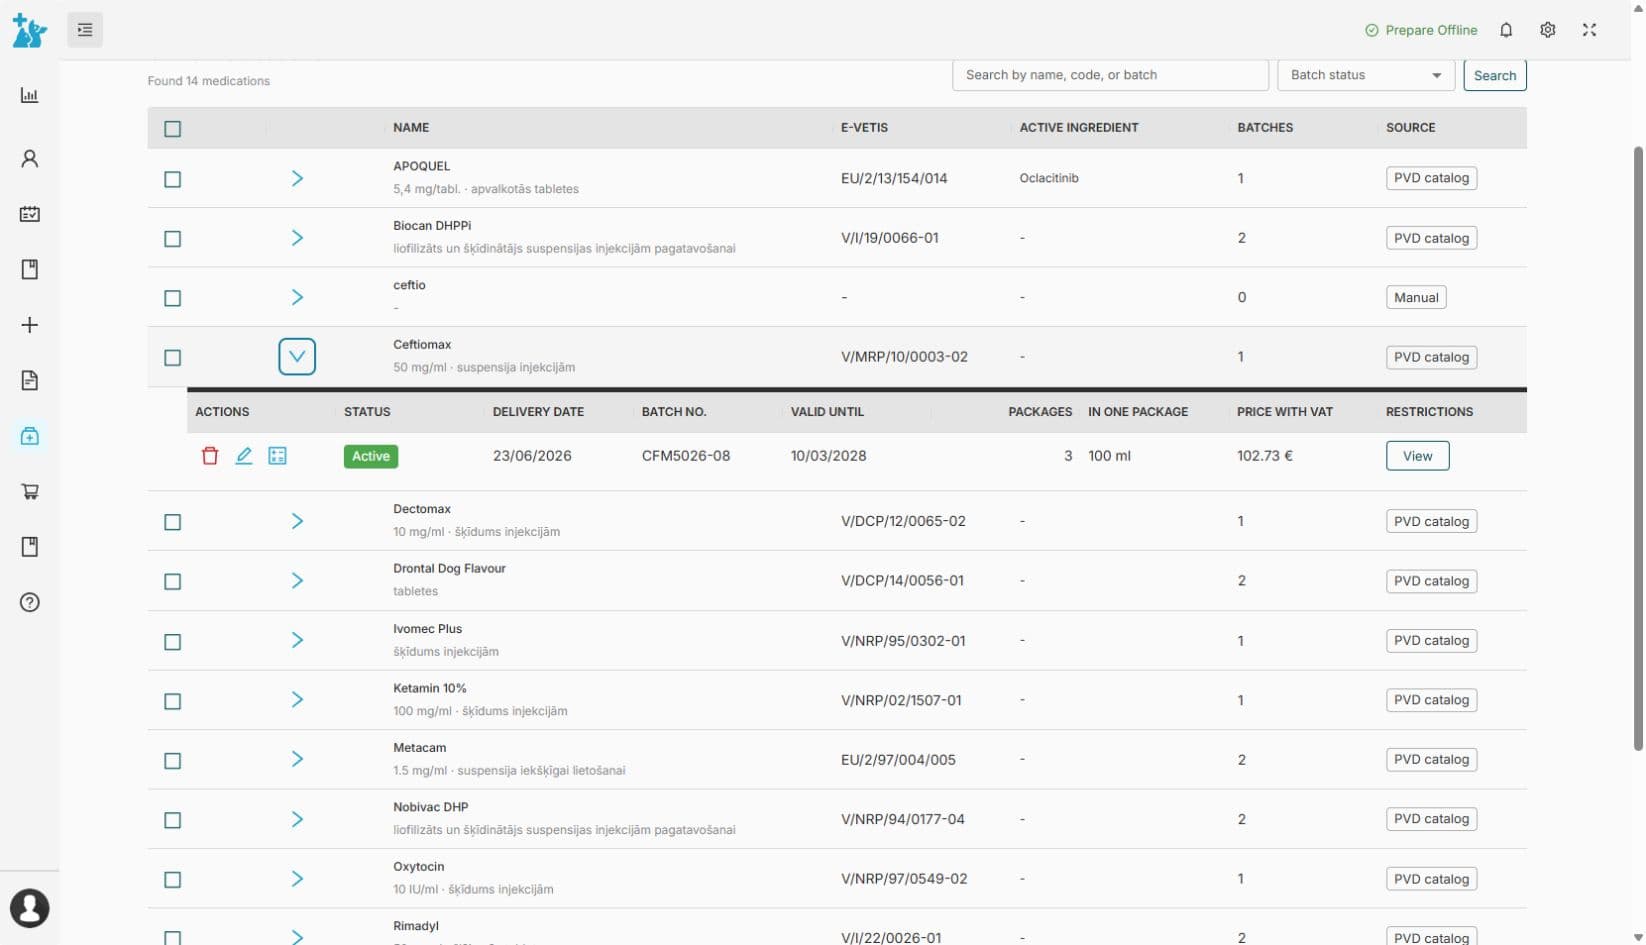Select all medications checkbox in header

click(x=173, y=129)
